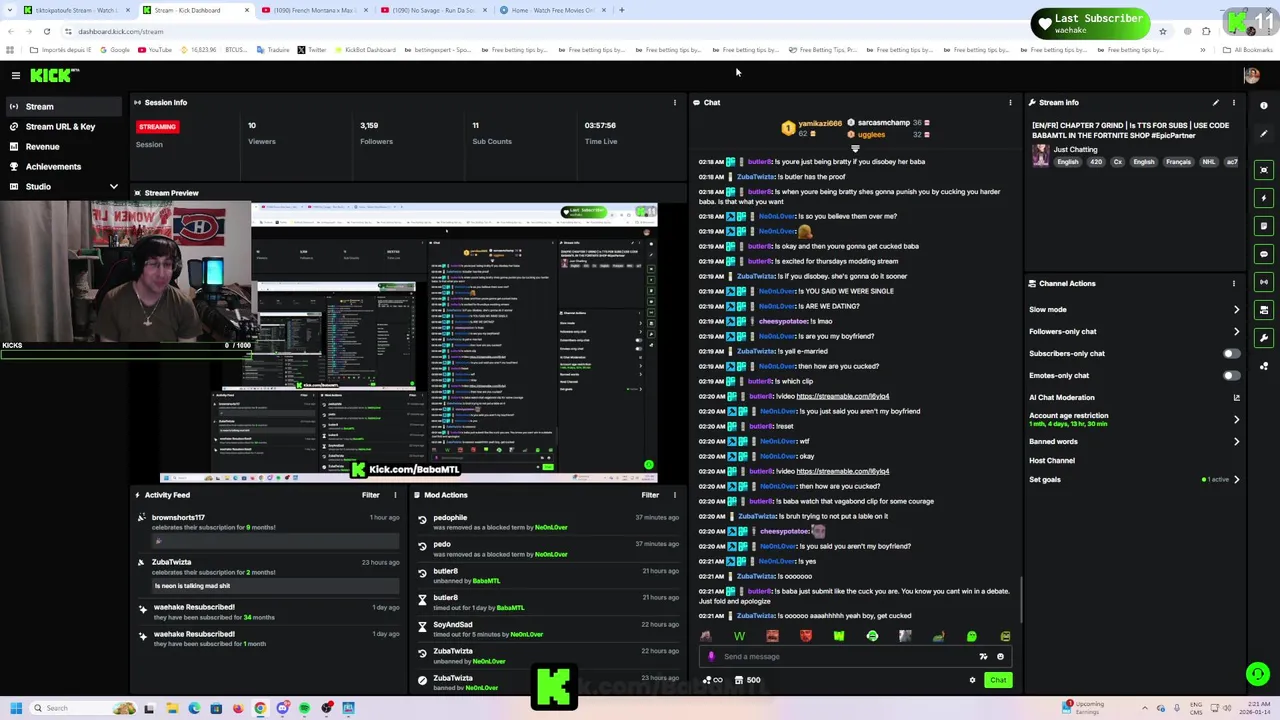Expand the chat leaderboard arrow
Screen dimensions: 1280x720
click(855, 149)
